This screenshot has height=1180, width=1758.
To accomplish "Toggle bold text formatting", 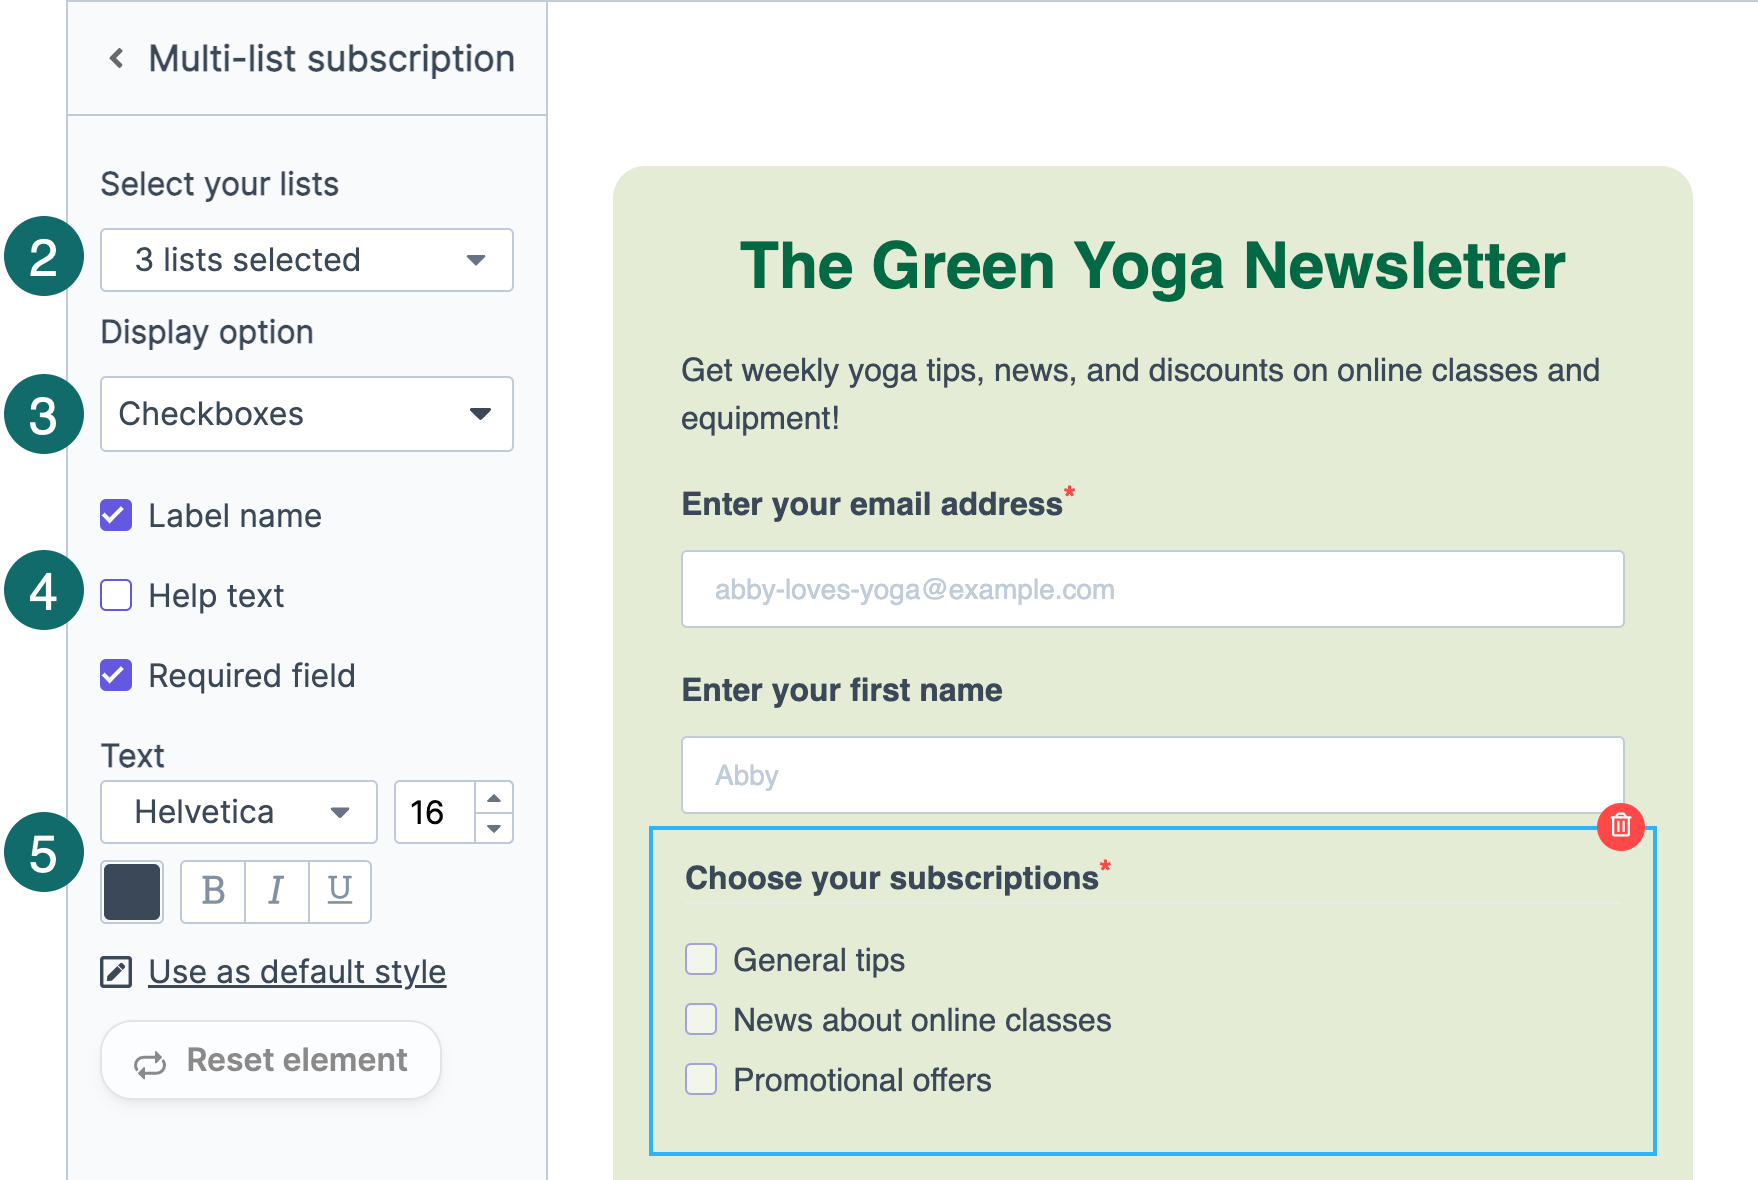I will [x=213, y=891].
